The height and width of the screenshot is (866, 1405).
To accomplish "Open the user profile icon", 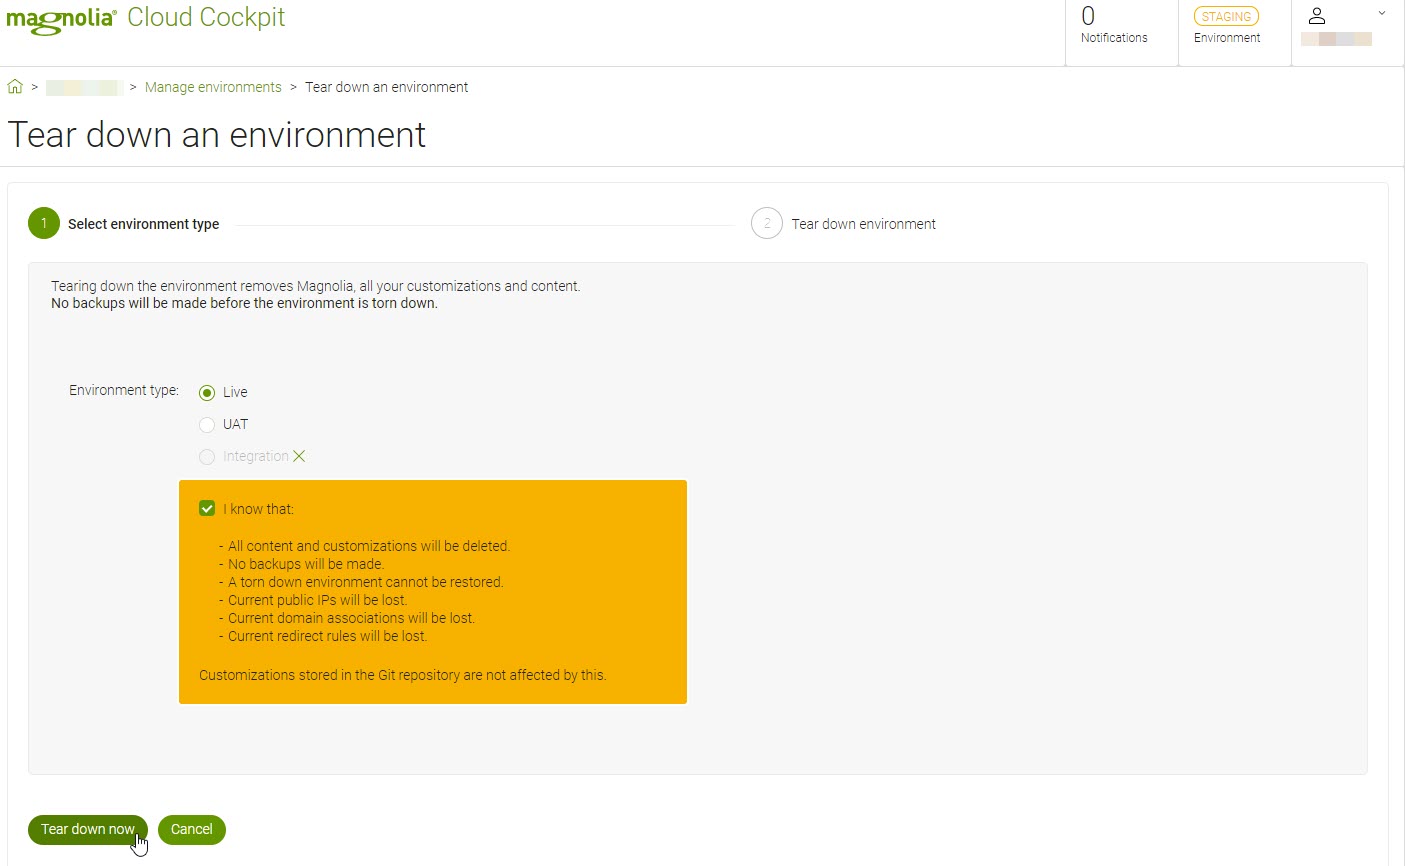I will point(1317,16).
